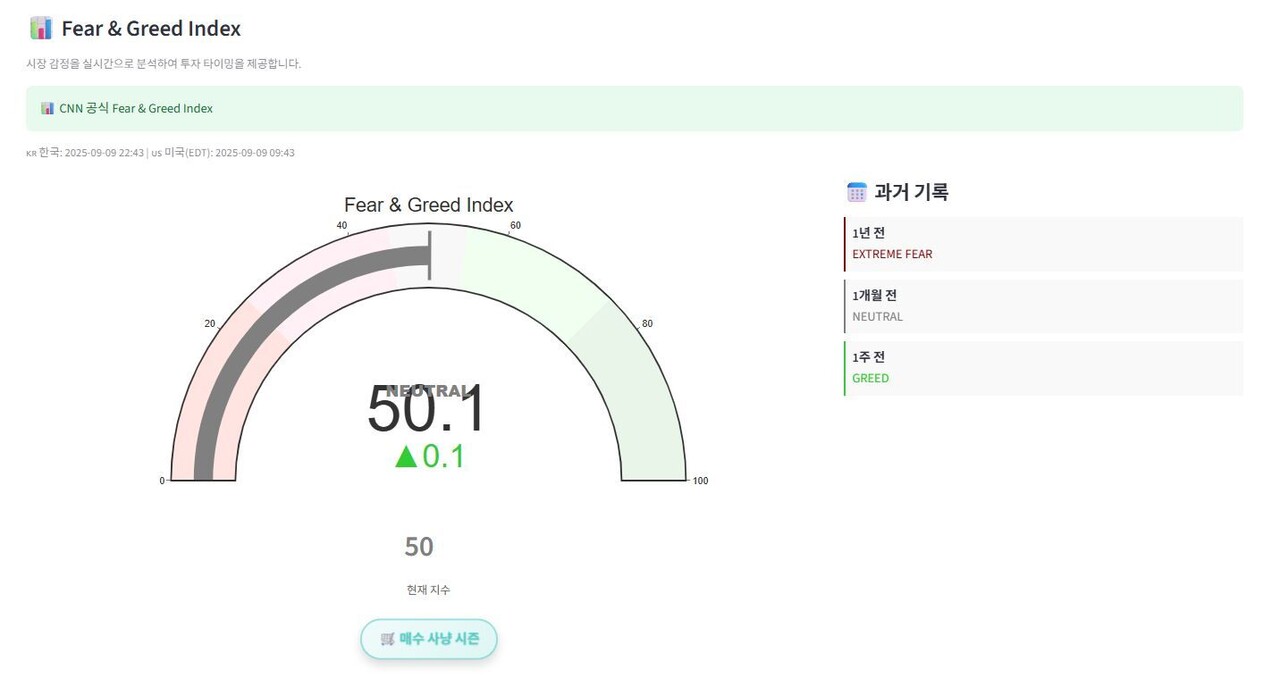The width and height of the screenshot is (1280, 678).
Task: Click the 과거 기록 section heading
Action: coord(911,192)
